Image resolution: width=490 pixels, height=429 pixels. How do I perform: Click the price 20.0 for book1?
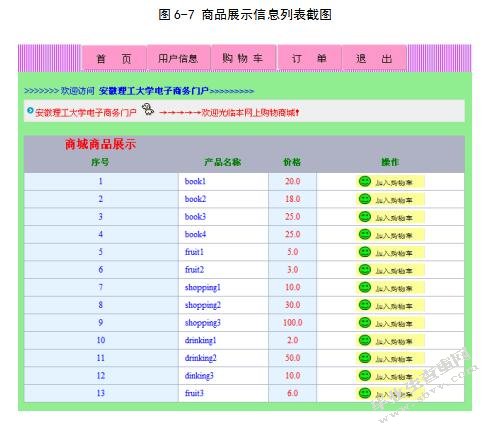pyautogui.click(x=293, y=181)
